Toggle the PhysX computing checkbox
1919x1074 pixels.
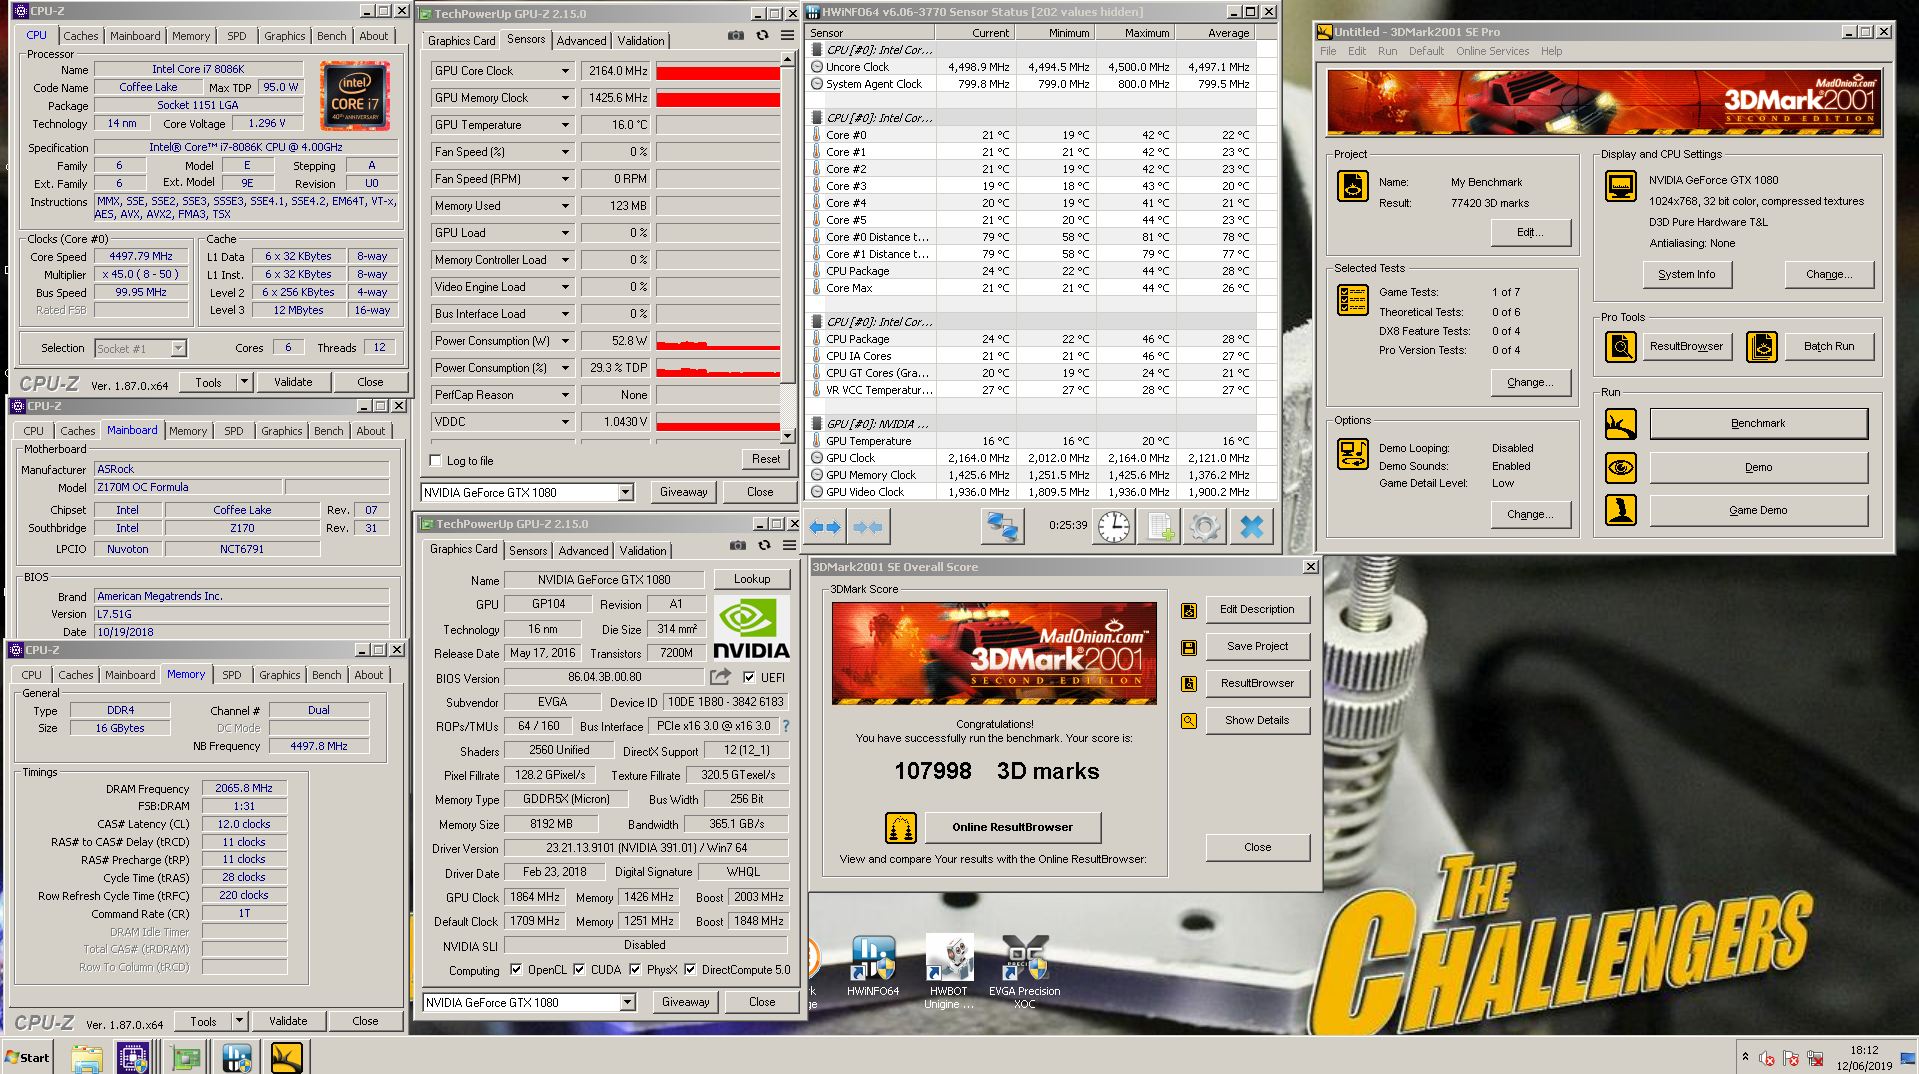pos(635,969)
